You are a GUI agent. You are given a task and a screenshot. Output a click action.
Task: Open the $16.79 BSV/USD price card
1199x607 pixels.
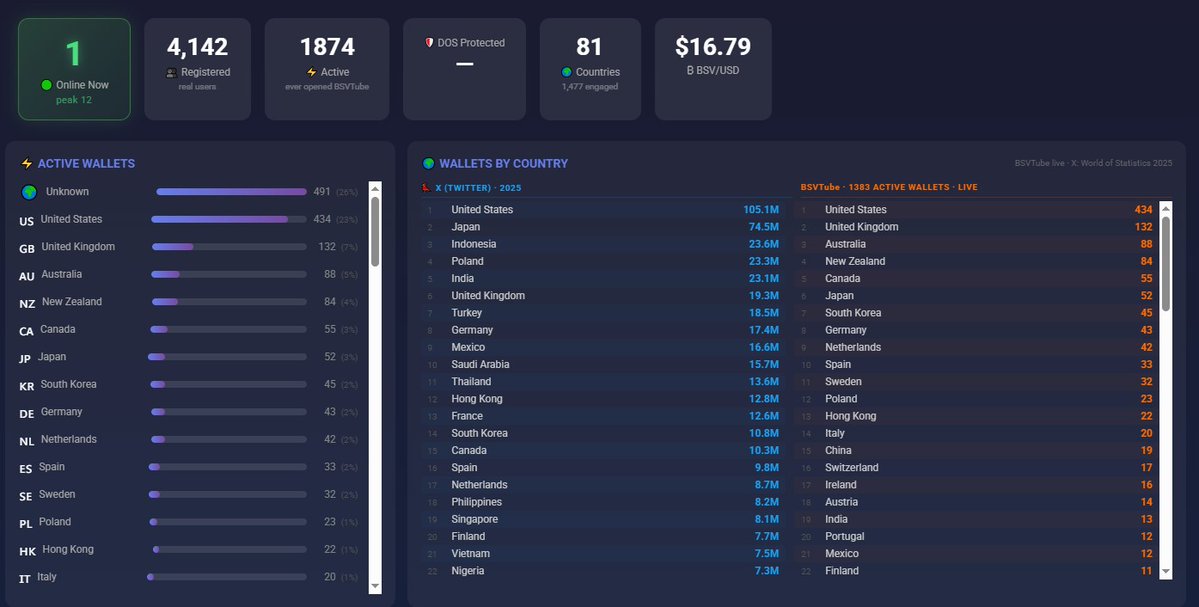(713, 69)
